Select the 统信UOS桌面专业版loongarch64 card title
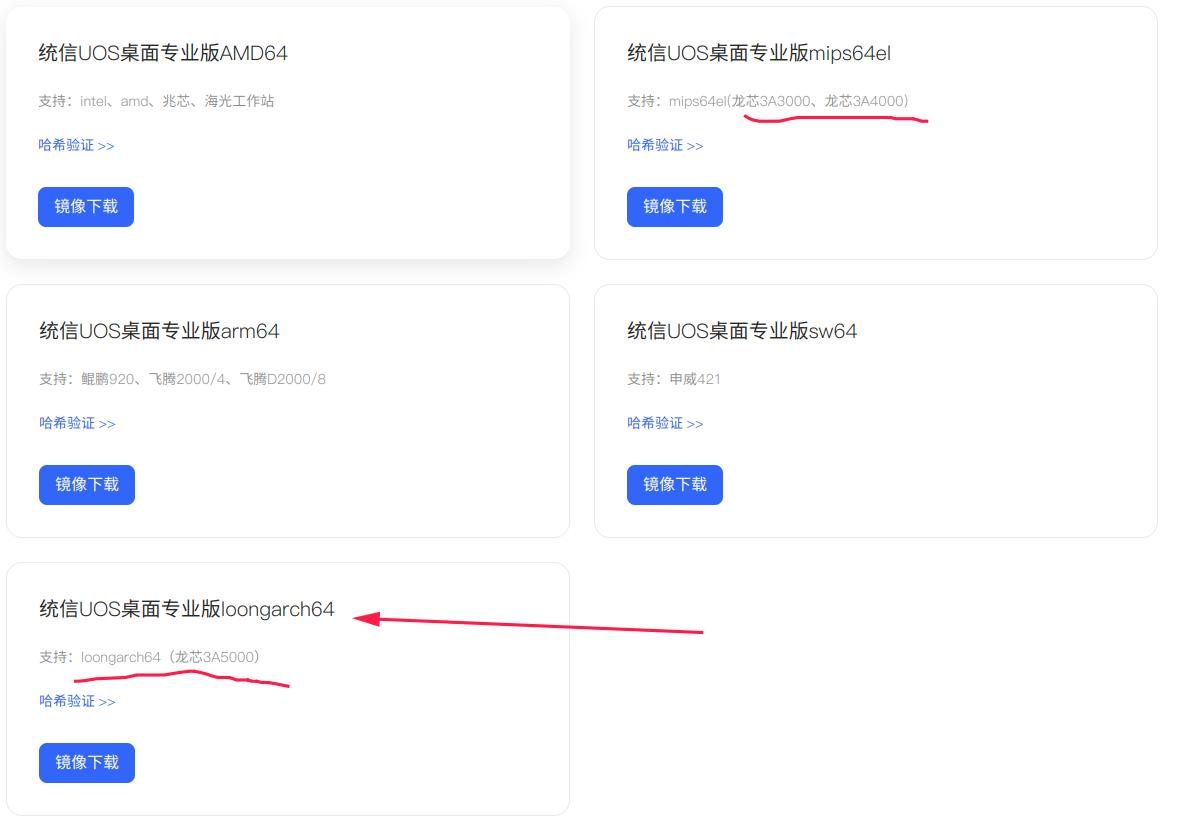 (x=185, y=608)
